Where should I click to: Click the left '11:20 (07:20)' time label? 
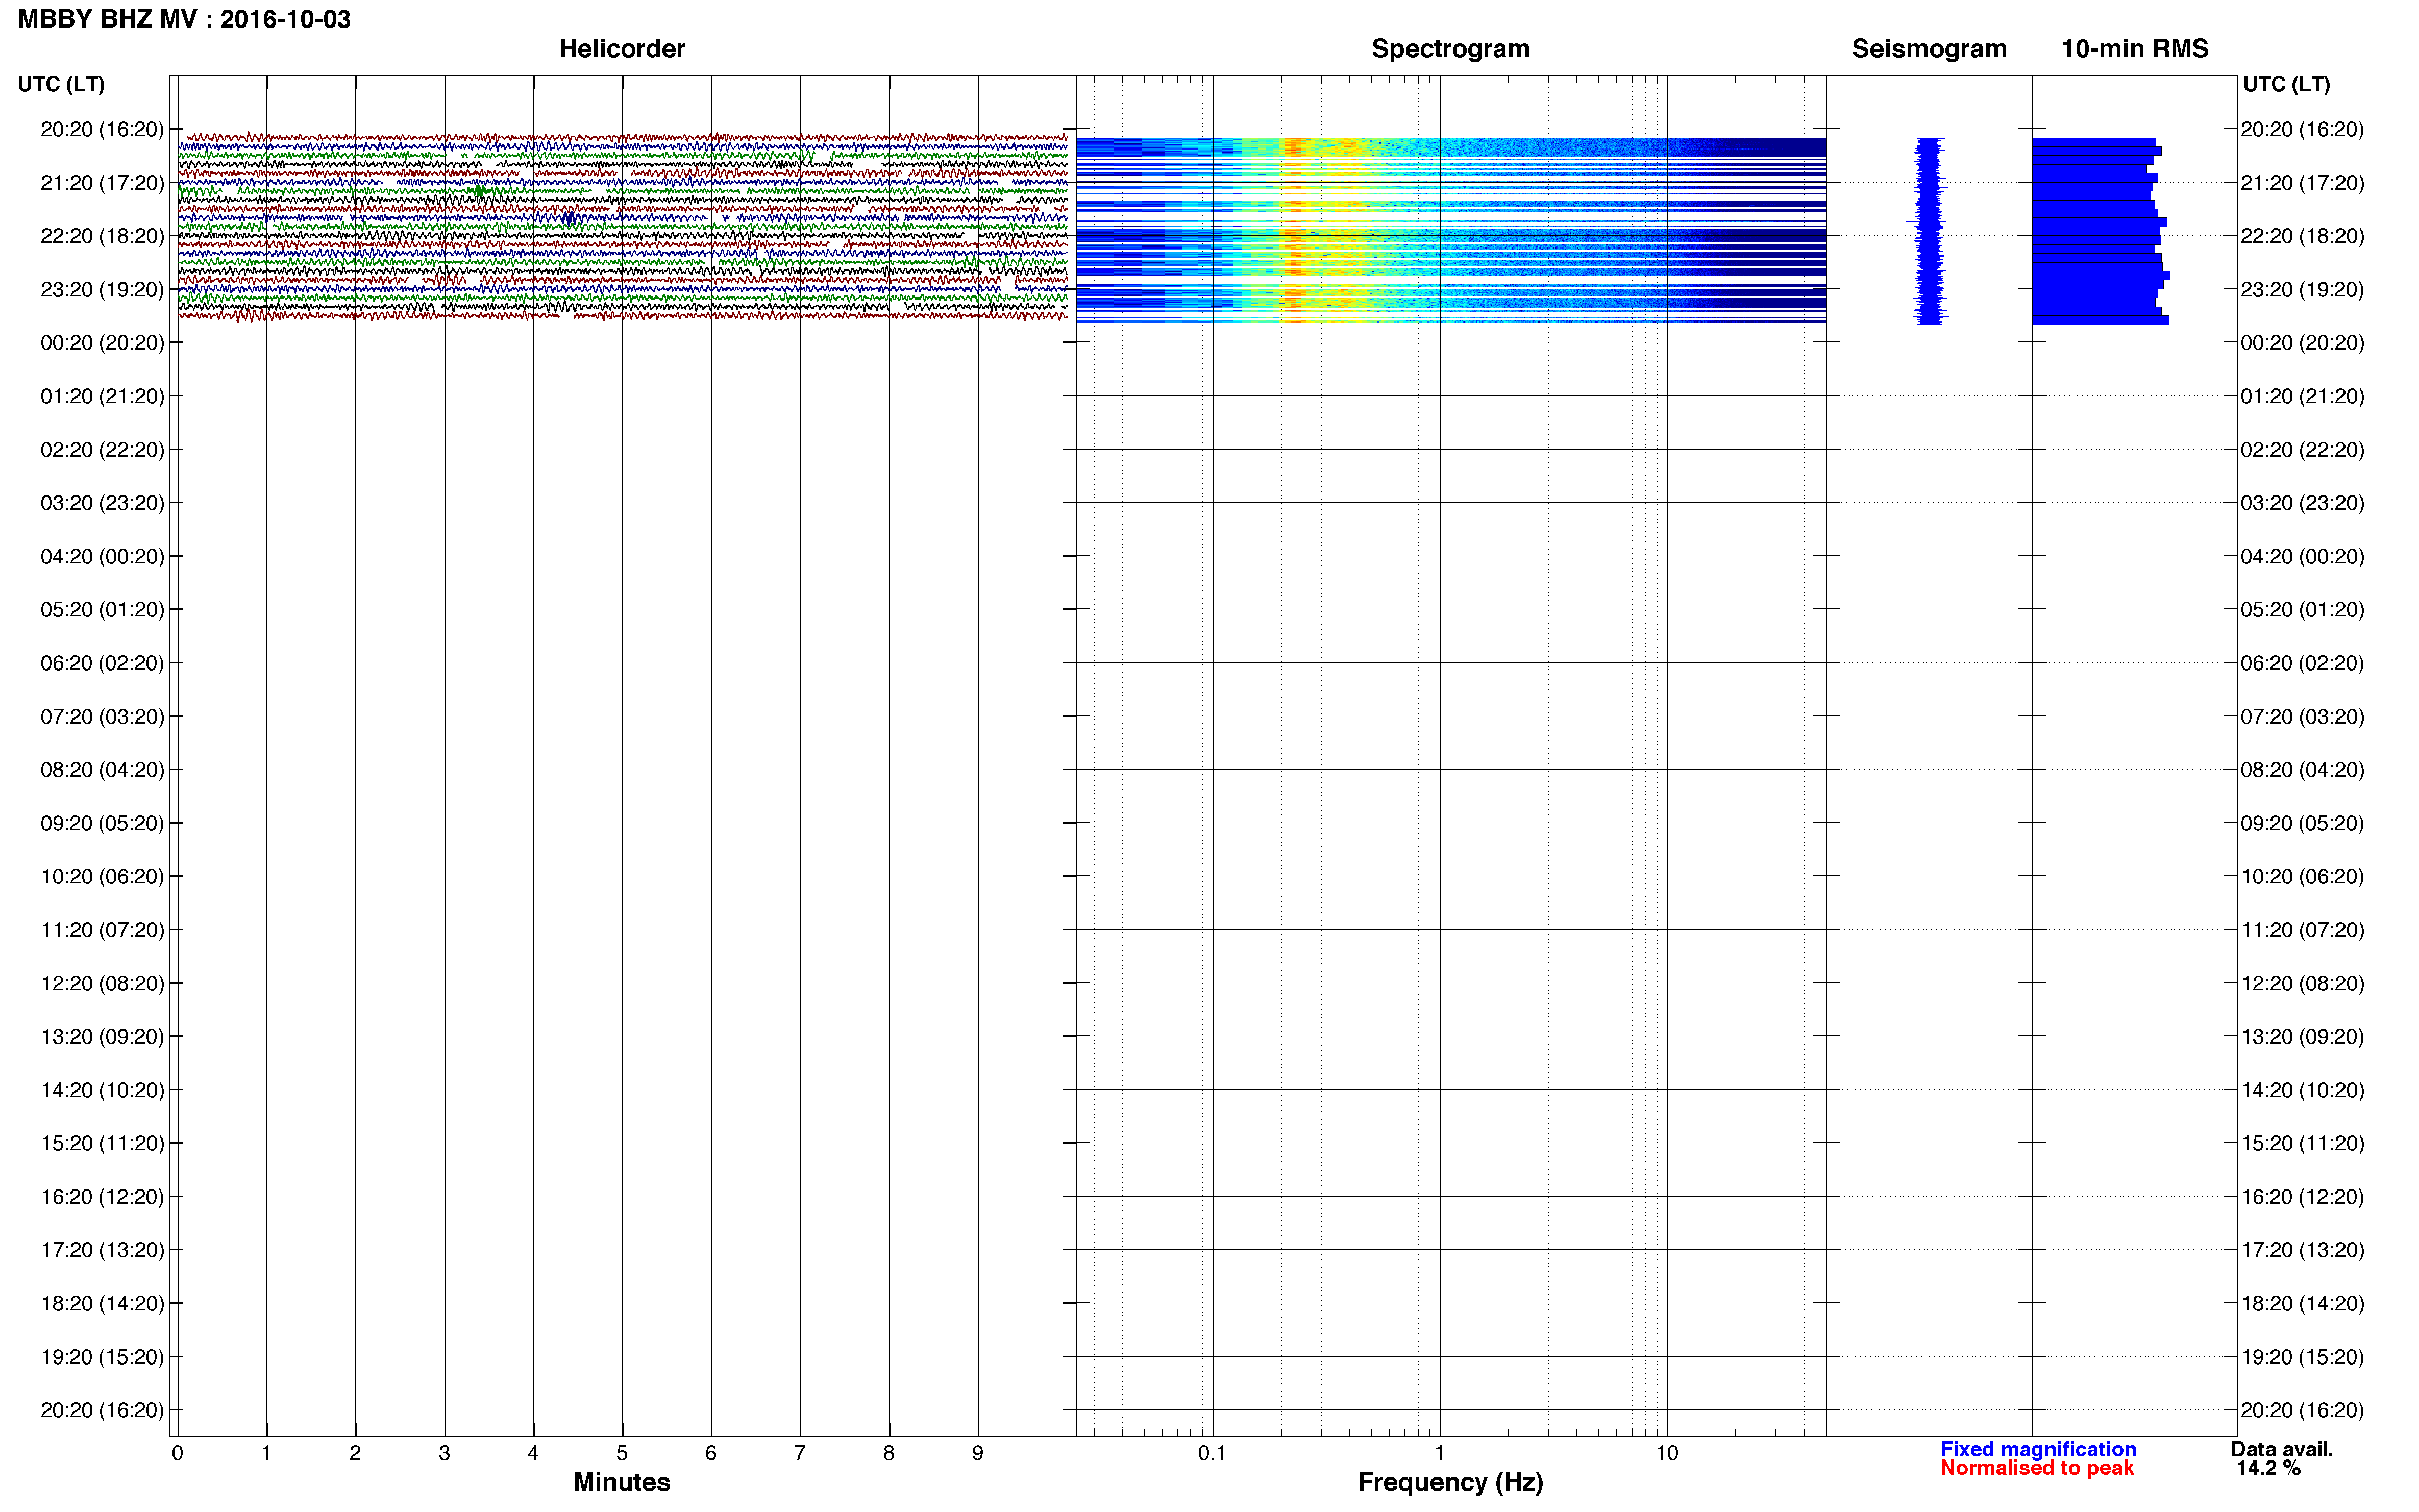coord(102,930)
